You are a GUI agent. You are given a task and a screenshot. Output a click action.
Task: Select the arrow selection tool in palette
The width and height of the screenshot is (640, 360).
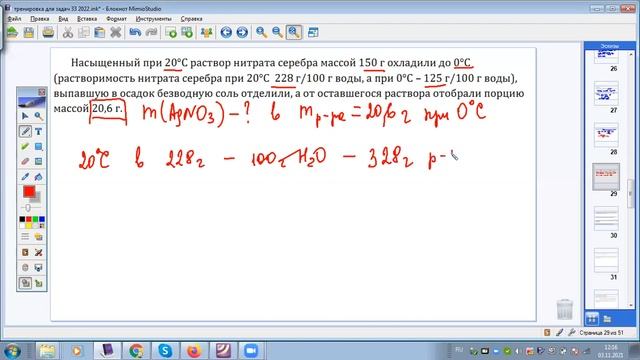coord(25,116)
